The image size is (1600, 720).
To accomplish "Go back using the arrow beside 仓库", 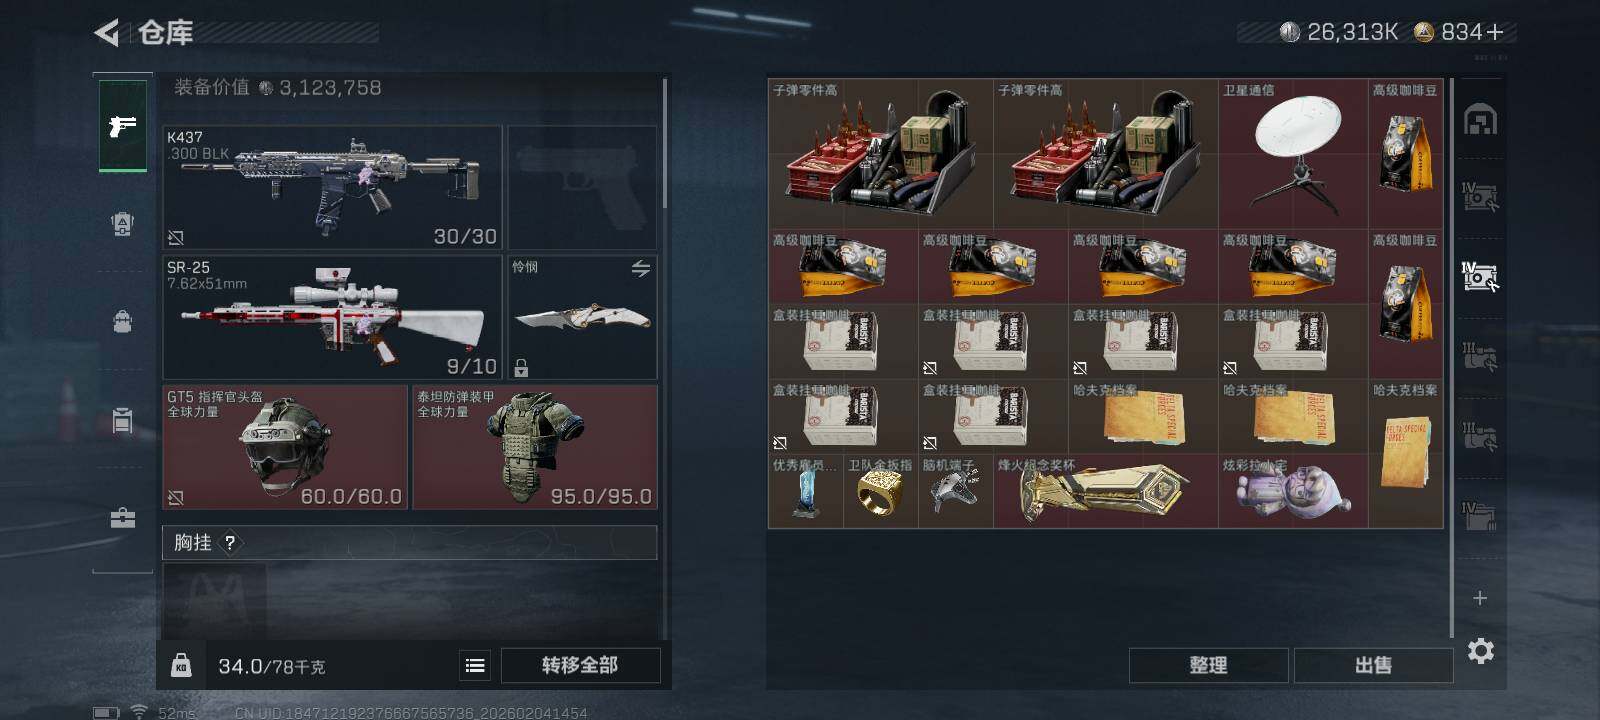I will coord(106,33).
